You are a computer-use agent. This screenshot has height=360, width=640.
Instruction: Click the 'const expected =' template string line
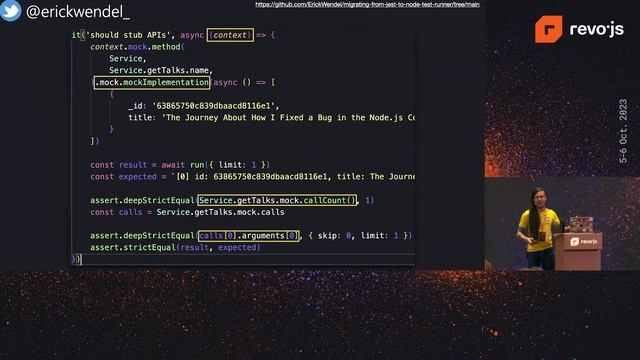252,177
